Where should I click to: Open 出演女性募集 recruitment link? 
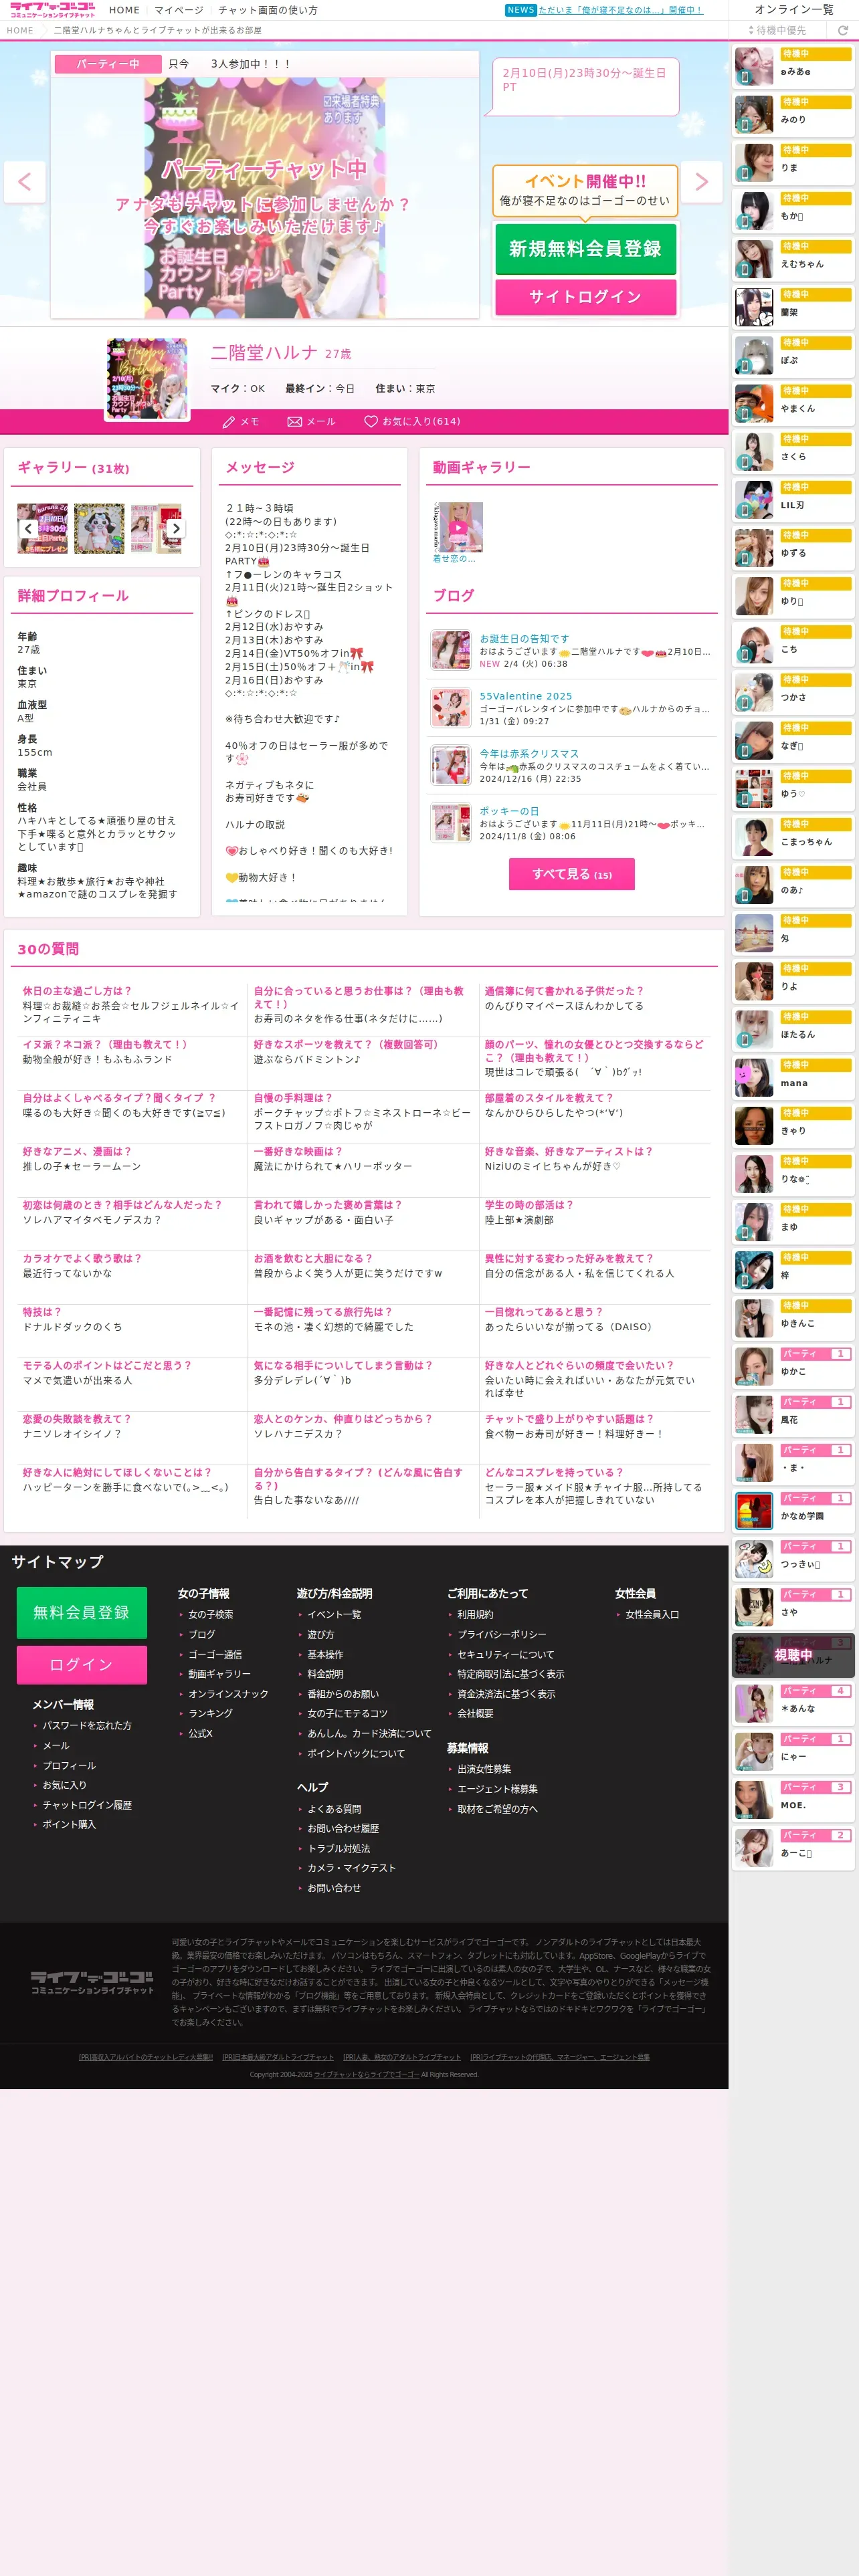[484, 1769]
